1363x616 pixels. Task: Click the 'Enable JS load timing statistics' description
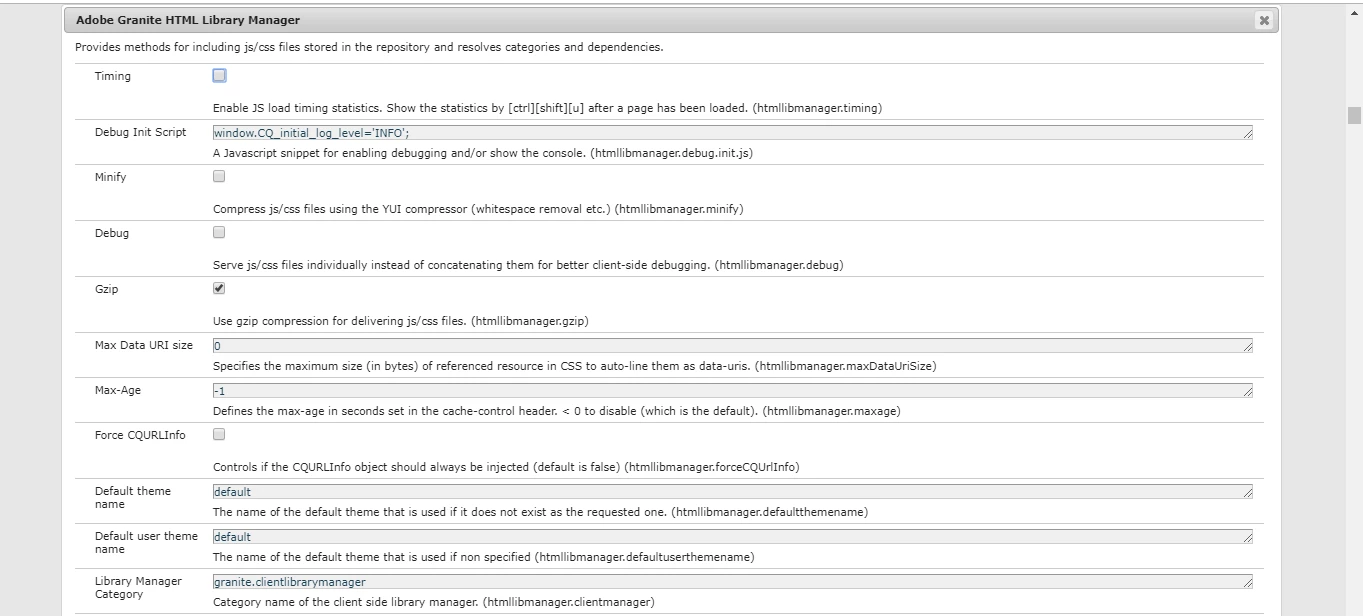pos(547,108)
